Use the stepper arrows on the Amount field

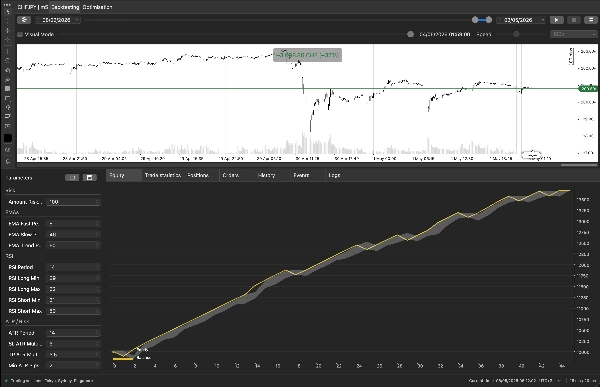[x=98, y=202]
